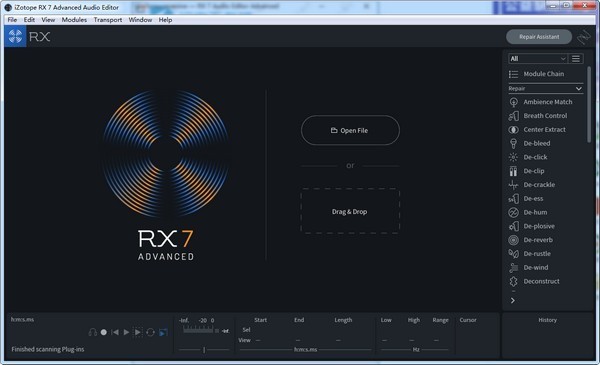This screenshot has width=600, height=365.
Task: Open the De-clip module
Action: point(526,171)
